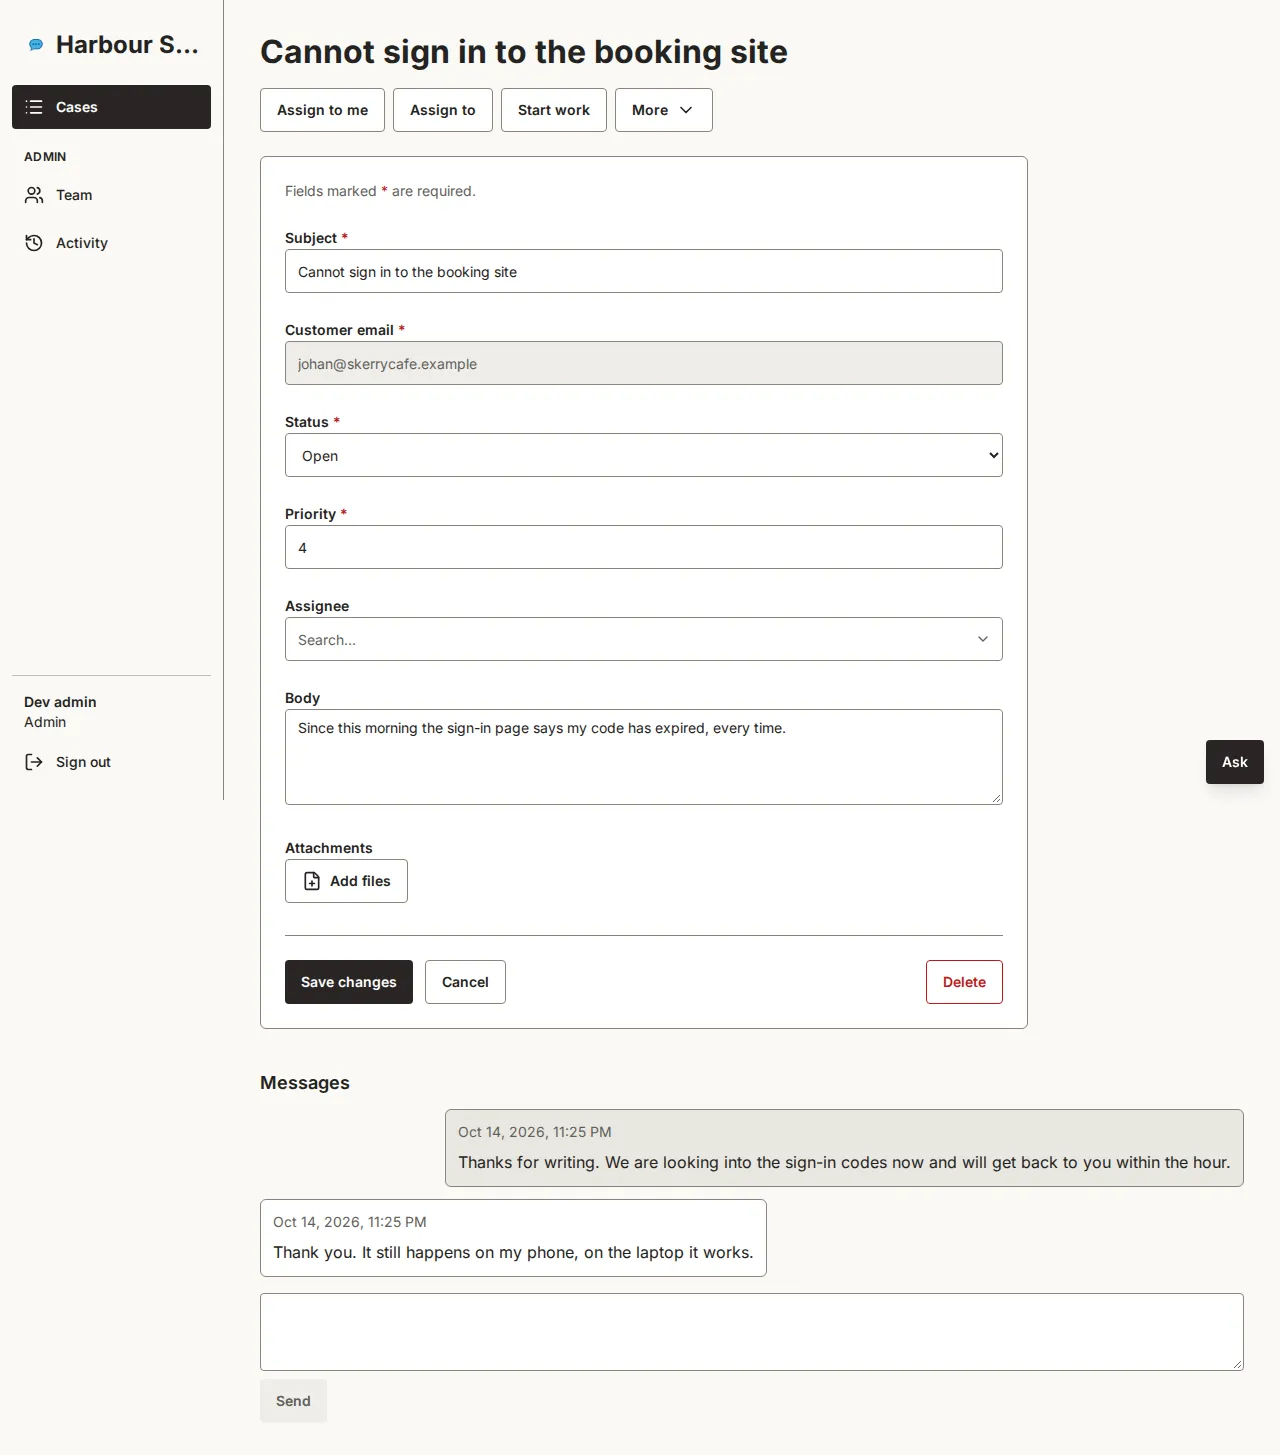This screenshot has width=1280, height=1455.
Task: Click the "Messages" section heading
Action: 305,1083
